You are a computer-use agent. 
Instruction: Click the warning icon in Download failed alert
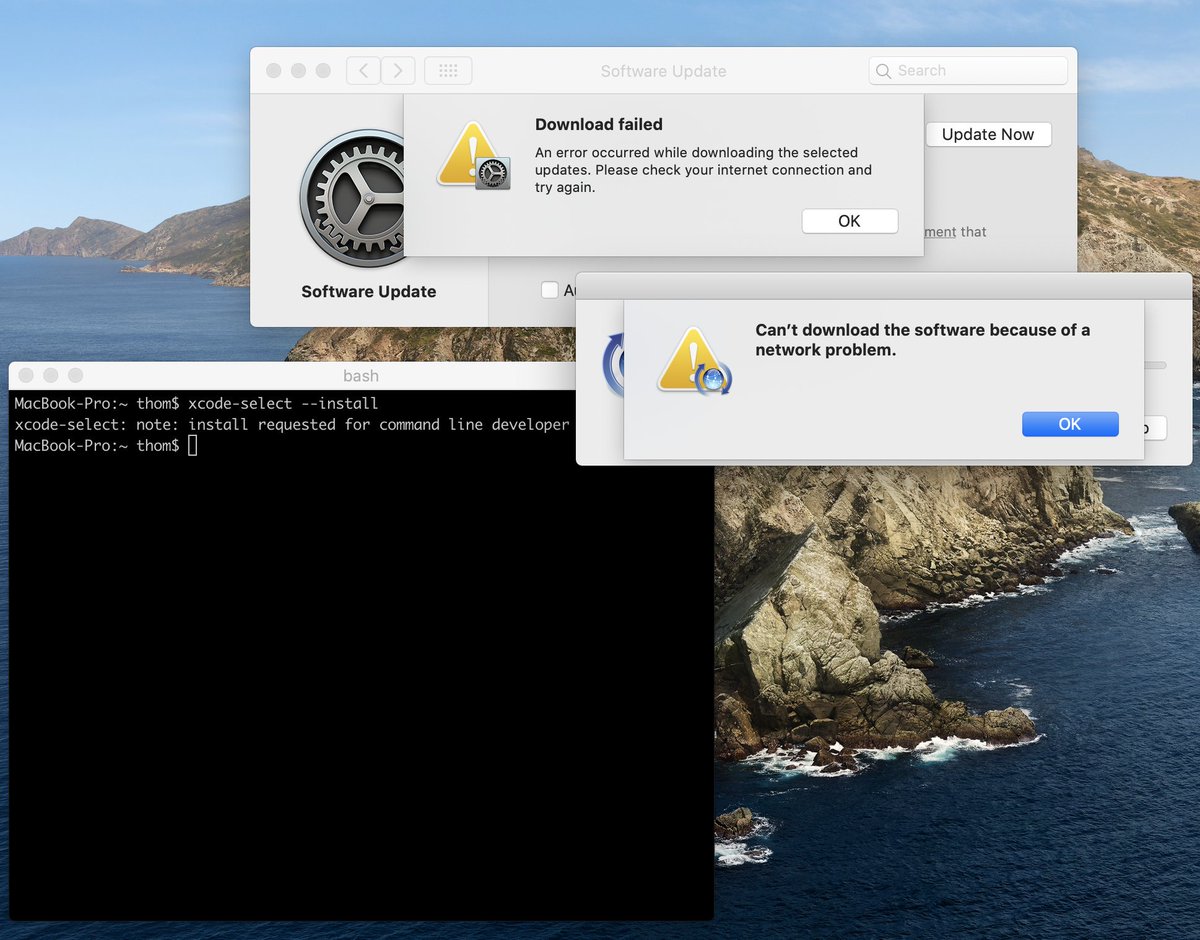[472, 156]
